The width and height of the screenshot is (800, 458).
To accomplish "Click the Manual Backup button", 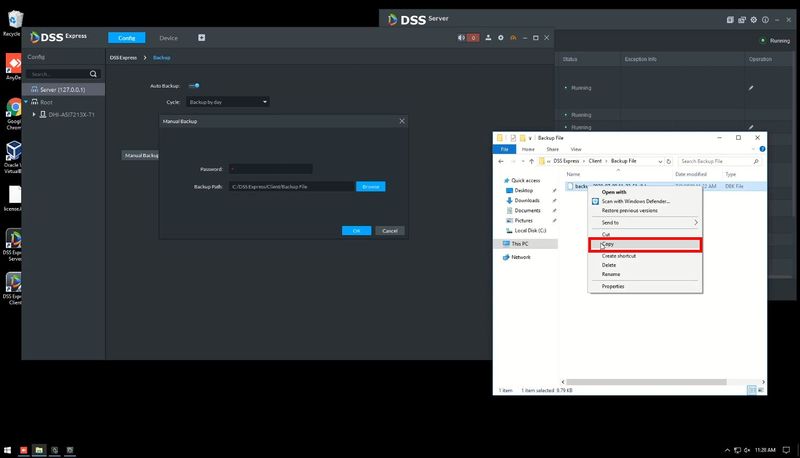I will click(140, 155).
